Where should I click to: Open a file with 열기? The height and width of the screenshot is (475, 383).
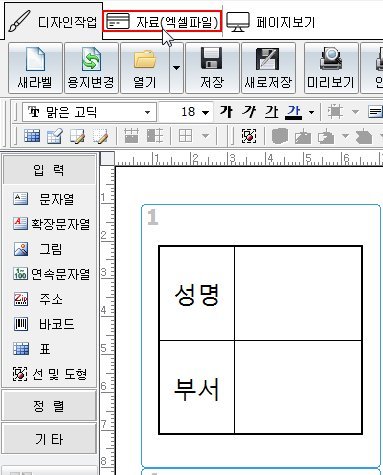click(x=145, y=68)
